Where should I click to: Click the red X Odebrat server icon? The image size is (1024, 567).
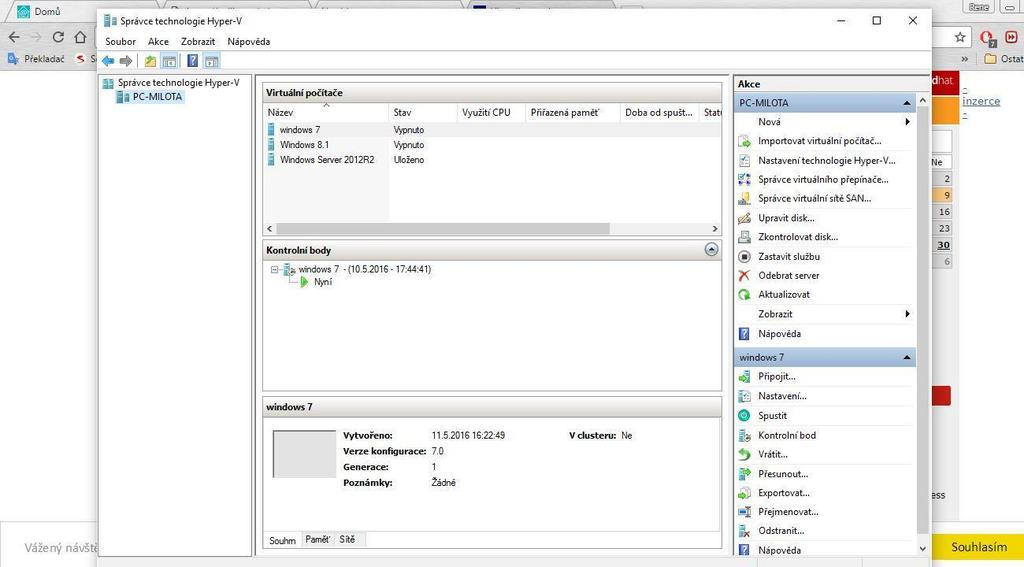point(744,276)
